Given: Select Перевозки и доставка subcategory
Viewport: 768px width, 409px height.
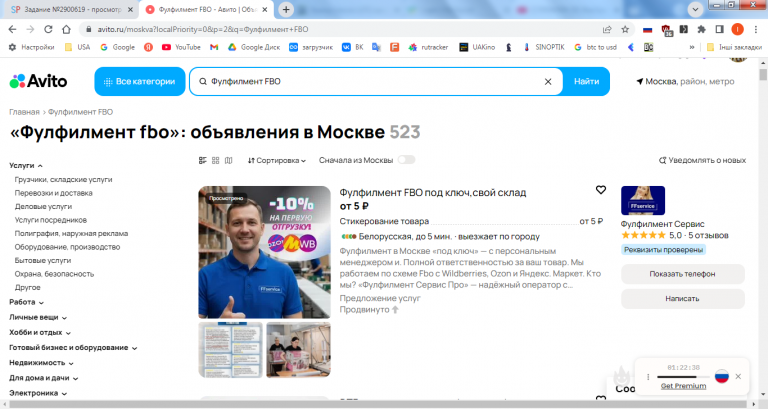Looking at the screenshot, I should [53, 193].
